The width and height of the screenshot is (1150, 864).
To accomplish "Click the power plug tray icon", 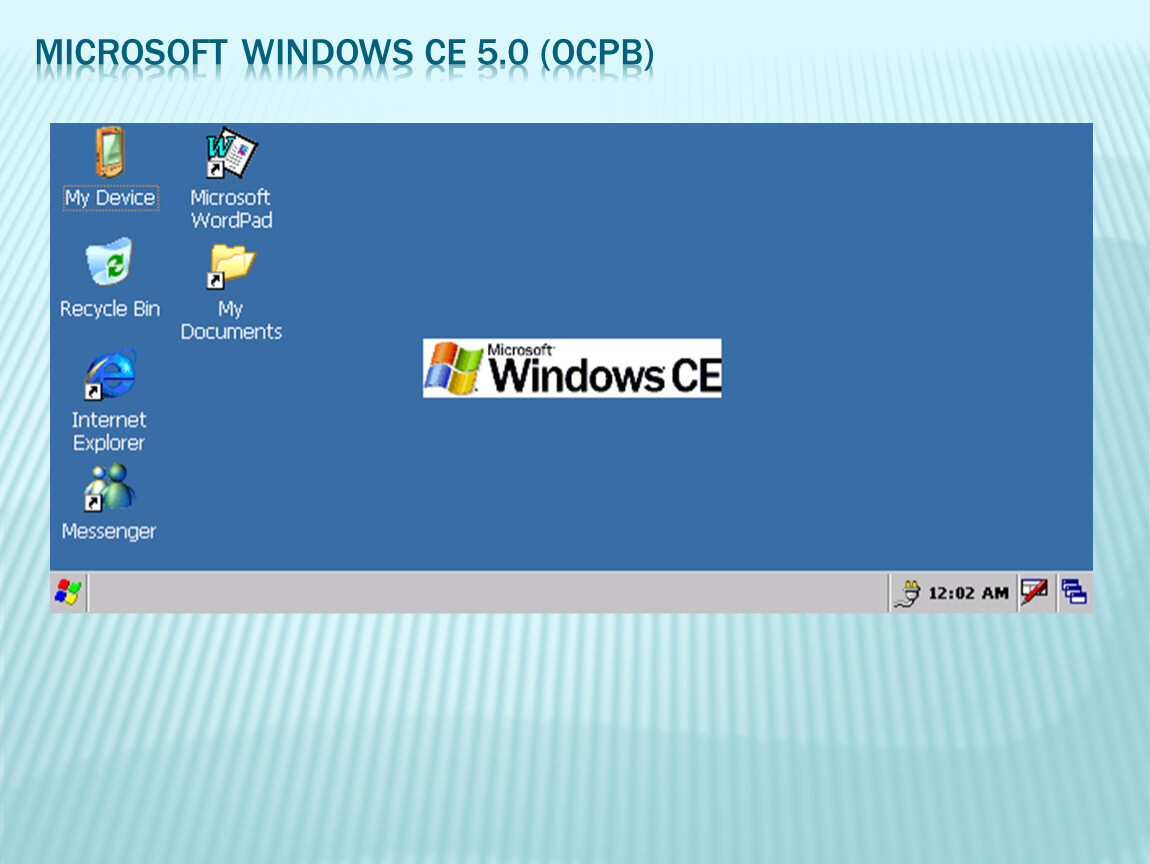I will pyautogui.click(x=908, y=593).
